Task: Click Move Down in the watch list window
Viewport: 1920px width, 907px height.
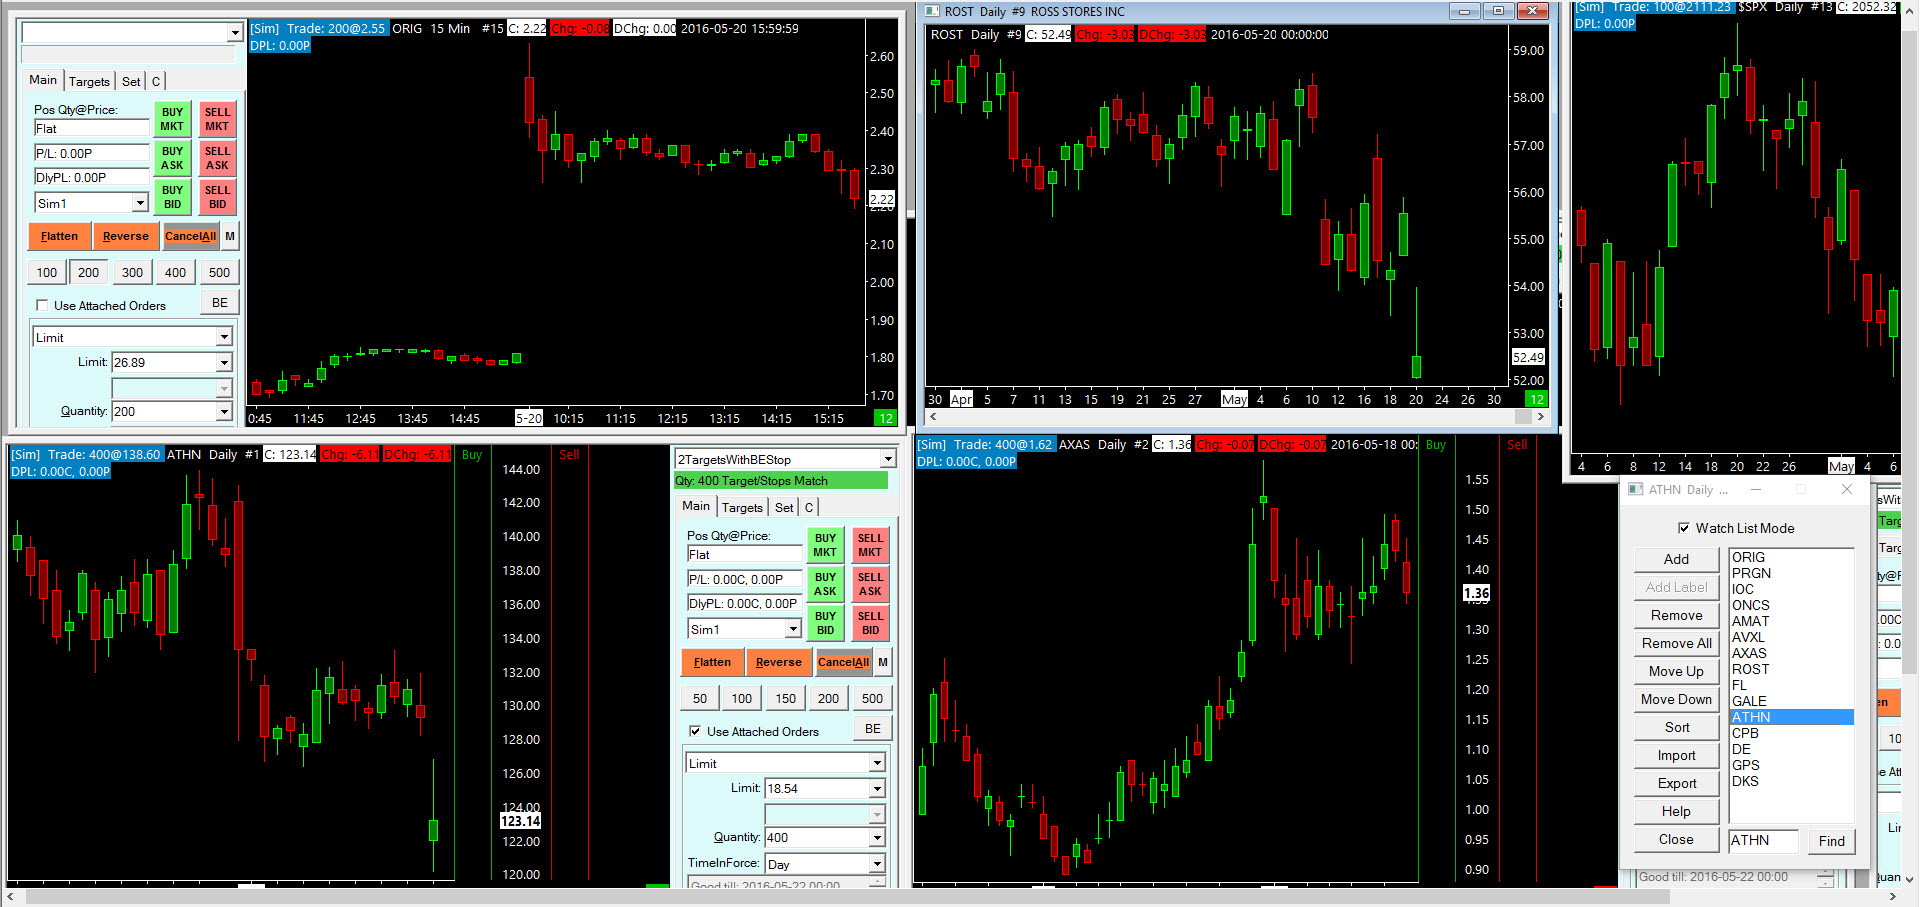Action: 1676,699
